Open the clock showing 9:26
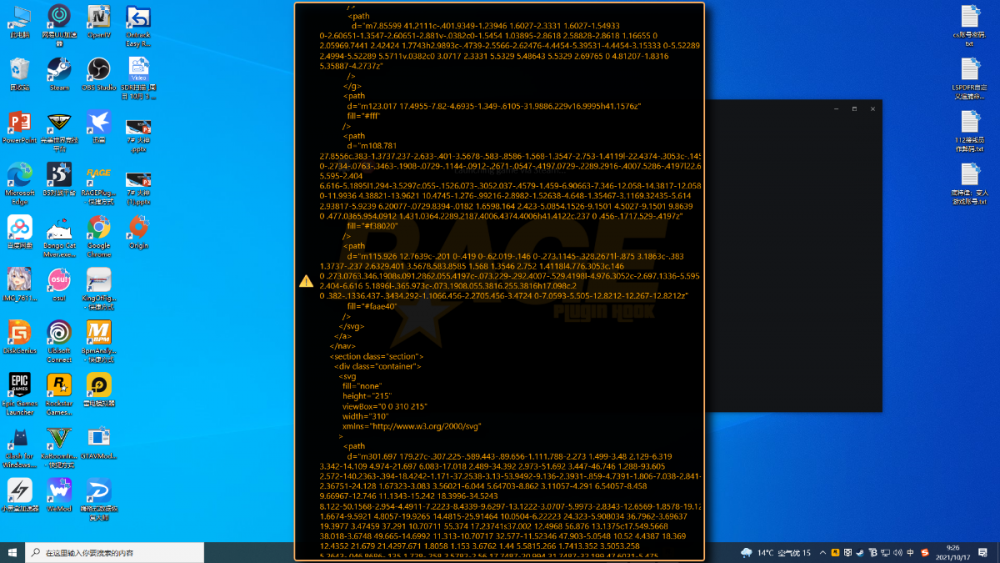Screen dimensions: 1000x563 pos(953,552)
